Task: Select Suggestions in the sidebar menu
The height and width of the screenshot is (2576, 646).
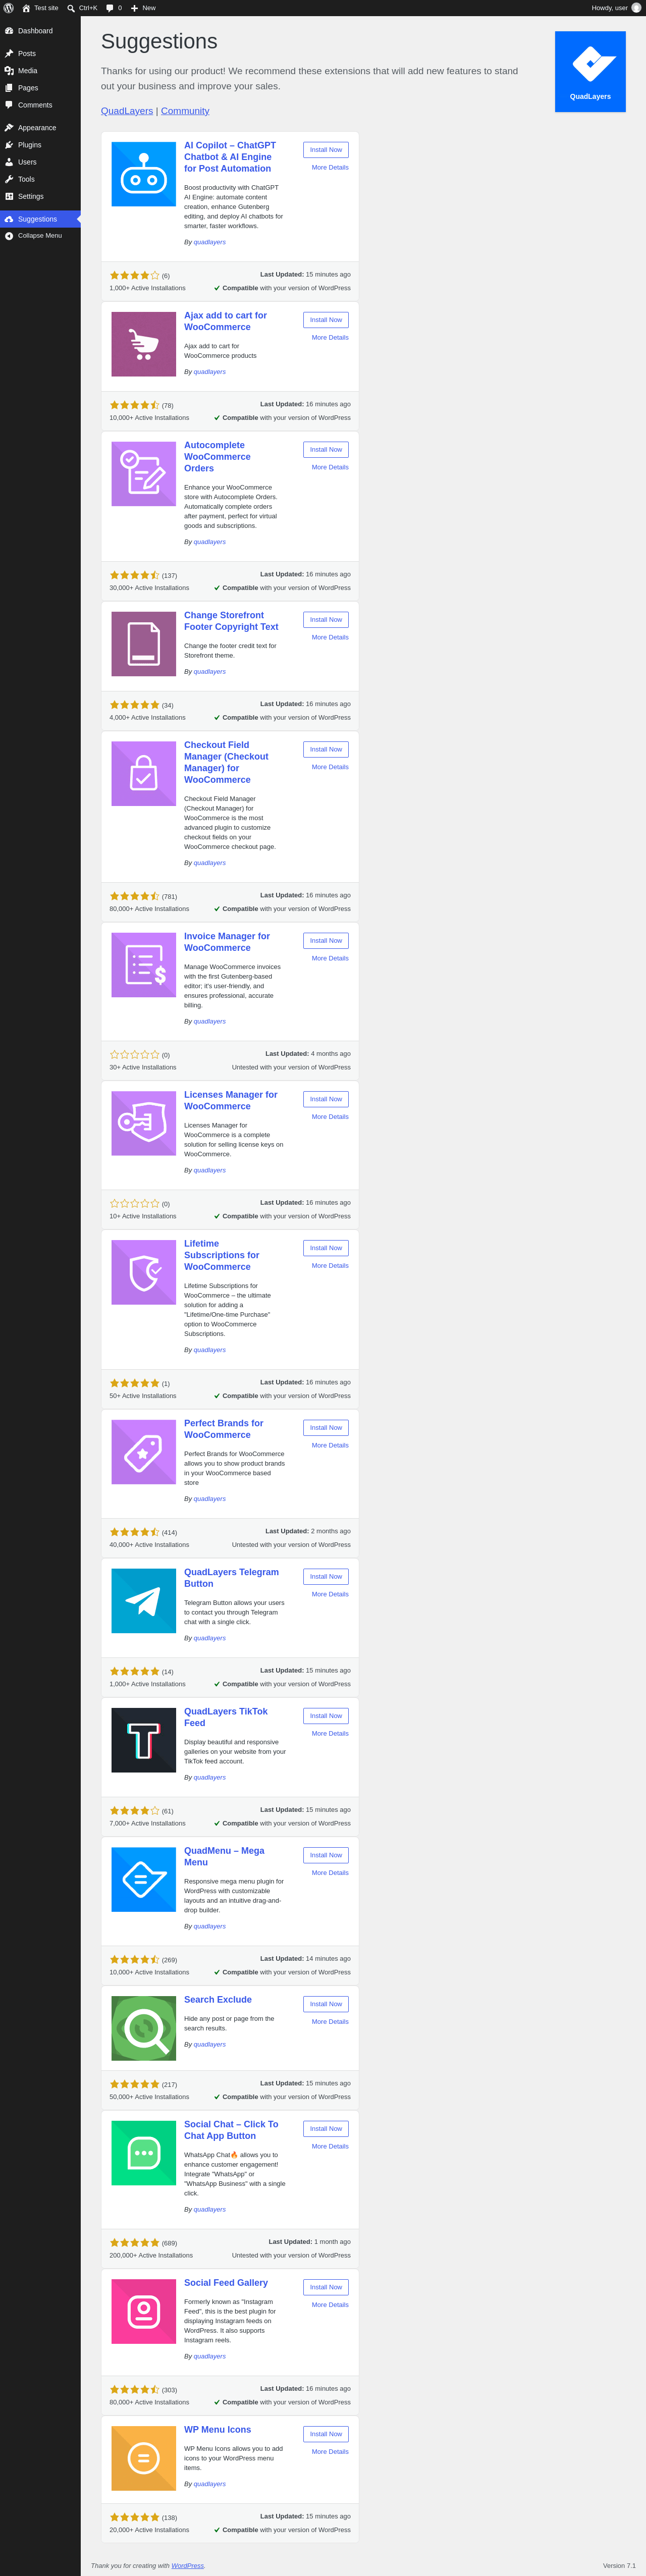Action: tap(40, 219)
